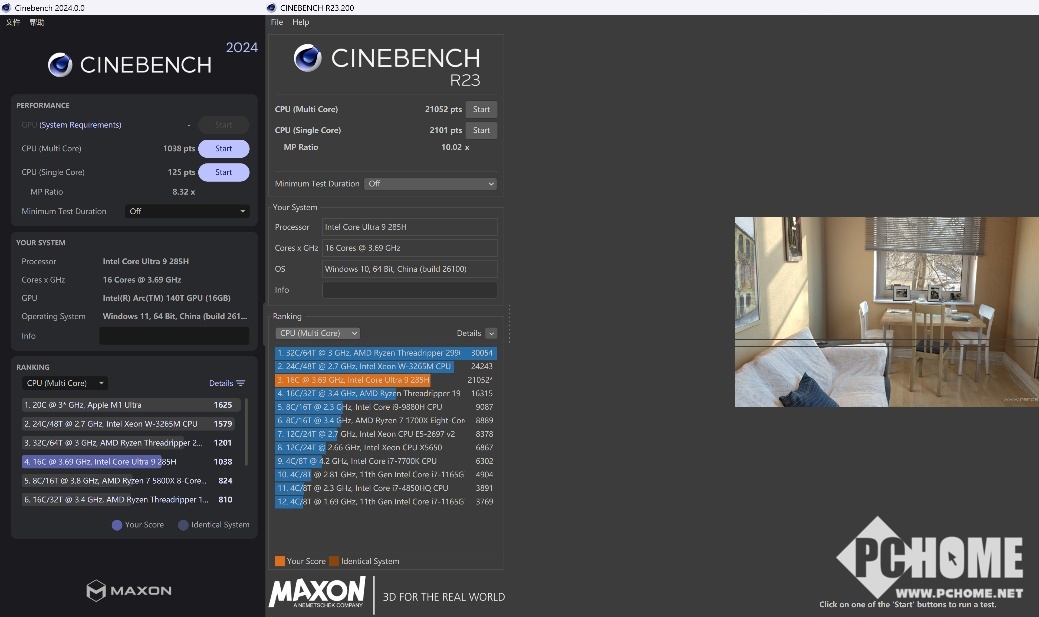The image size is (1039, 617).
Task: Click the Maxon hexagon logo in Cinebench 2024
Action: 96,590
